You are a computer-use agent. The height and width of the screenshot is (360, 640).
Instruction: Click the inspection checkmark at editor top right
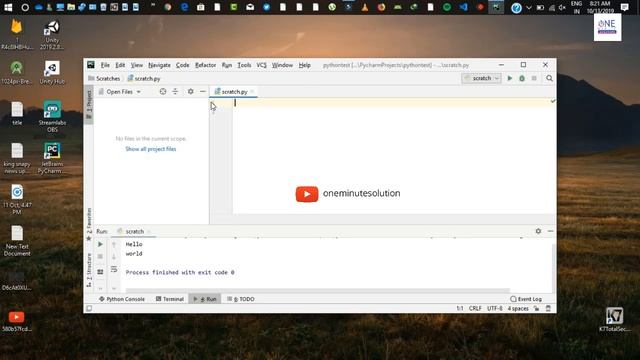tap(553, 101)
